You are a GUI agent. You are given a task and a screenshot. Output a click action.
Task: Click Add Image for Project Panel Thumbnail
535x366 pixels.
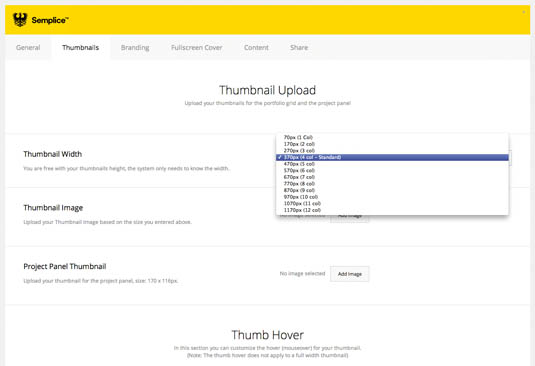349,274
